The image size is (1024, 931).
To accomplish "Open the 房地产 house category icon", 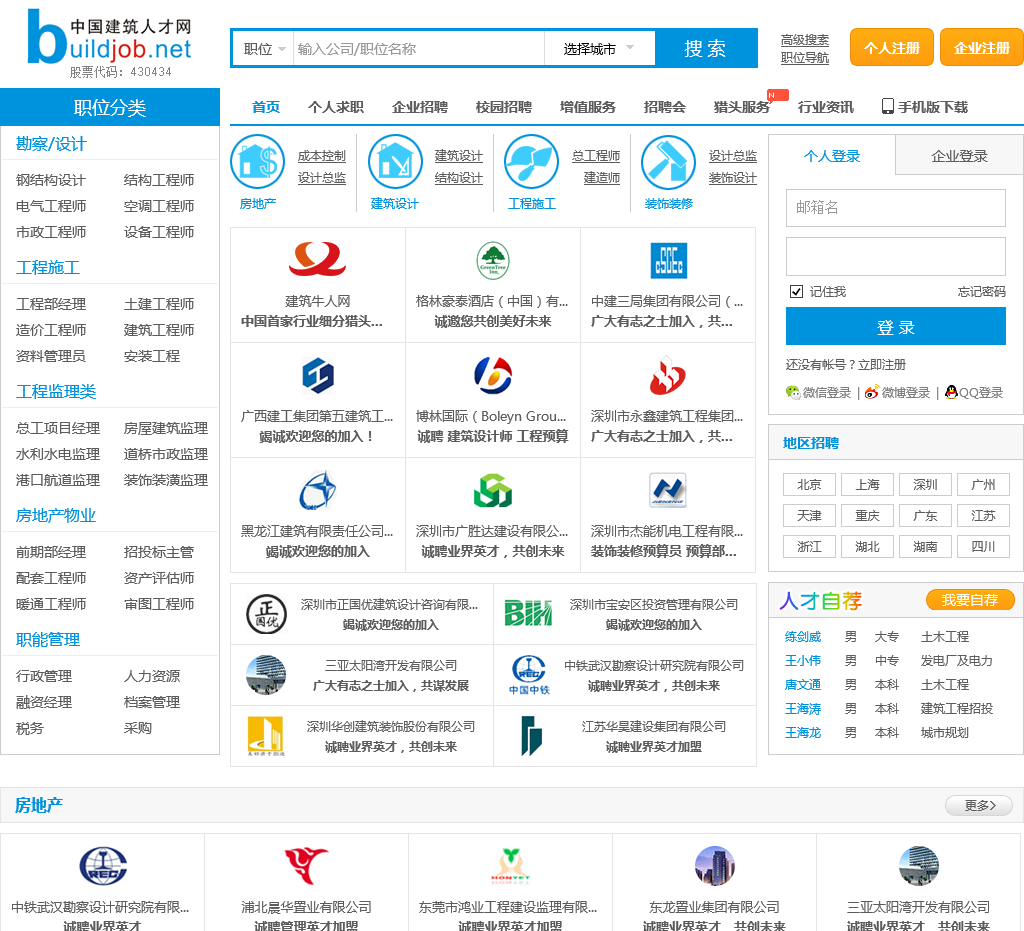I will tap(258, 161).
